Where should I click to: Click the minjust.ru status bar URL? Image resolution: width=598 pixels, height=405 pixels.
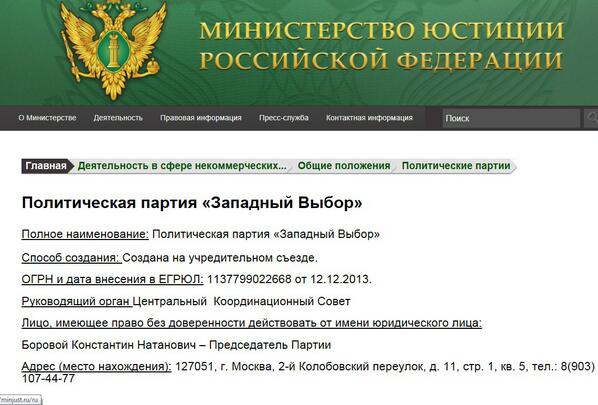click(x=20, y=400)
